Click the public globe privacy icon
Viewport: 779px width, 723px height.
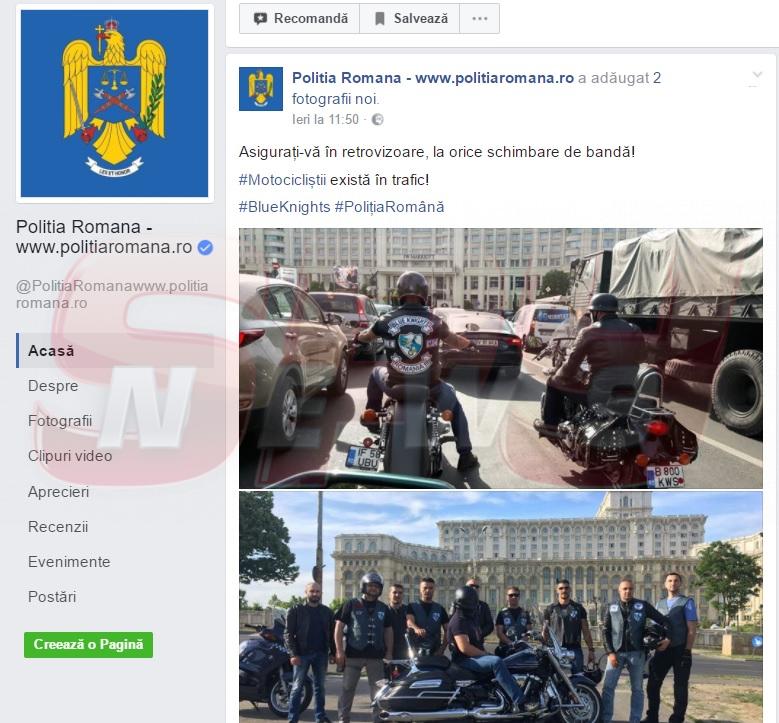click(378, 119)
